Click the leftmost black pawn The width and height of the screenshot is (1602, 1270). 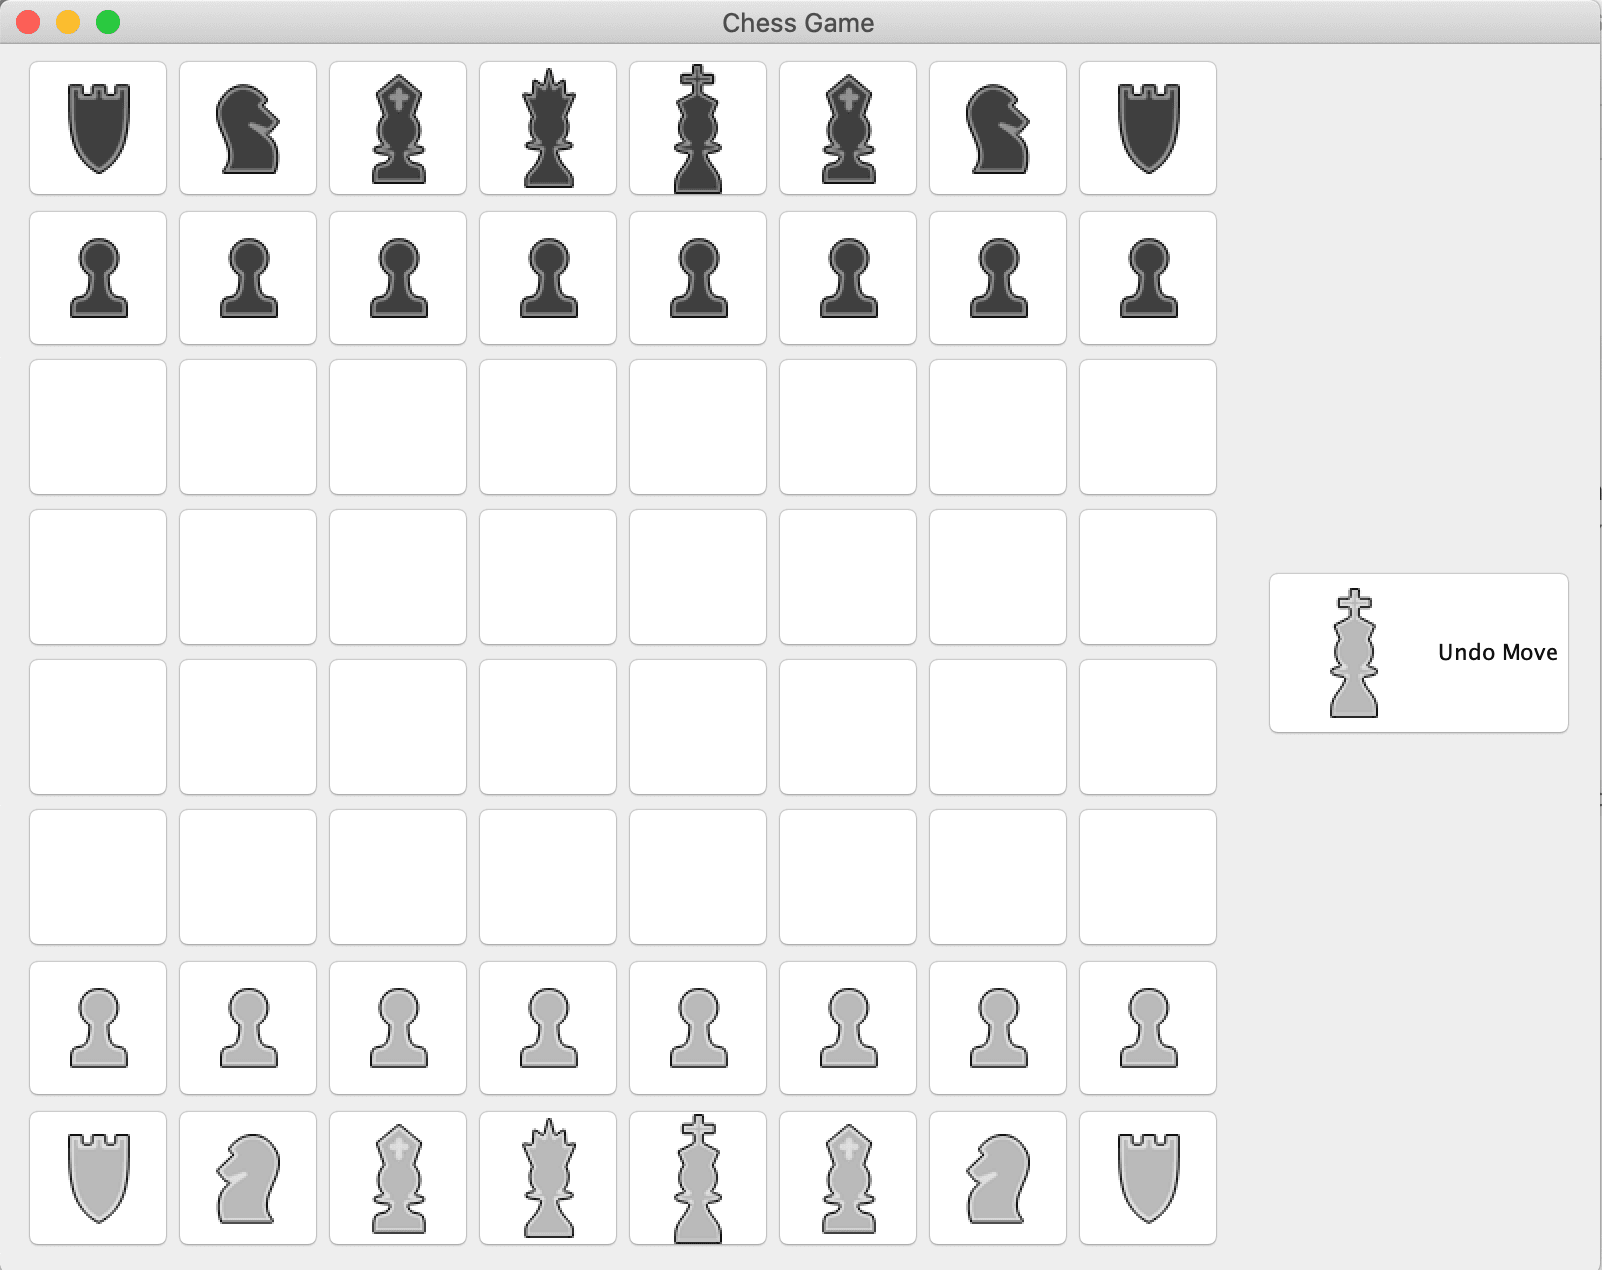[x=97, y=277]
